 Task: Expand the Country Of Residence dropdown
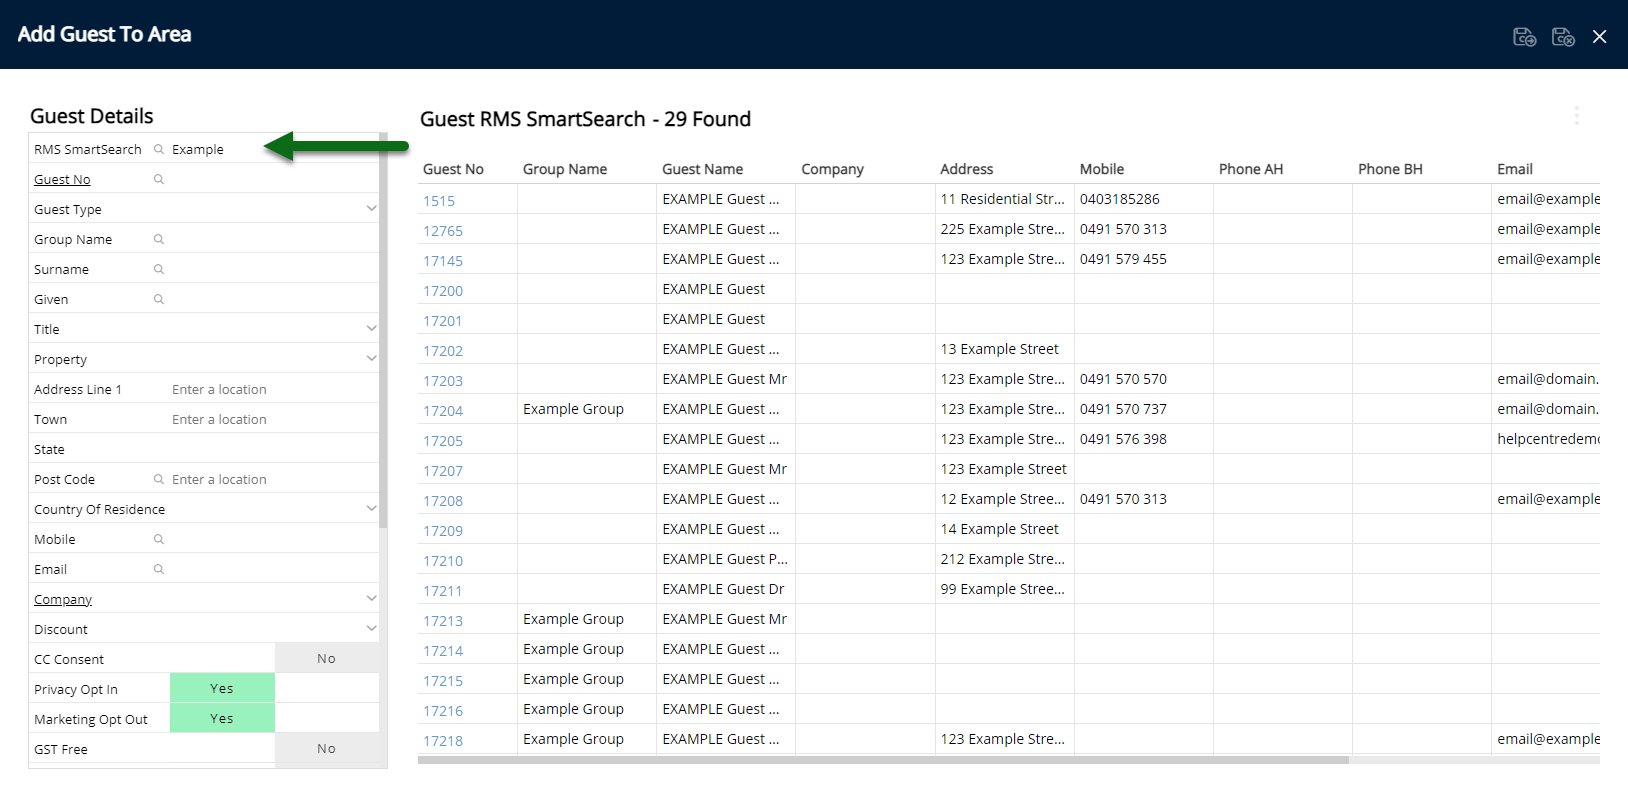pyautogui.click(x=371, y=509)
